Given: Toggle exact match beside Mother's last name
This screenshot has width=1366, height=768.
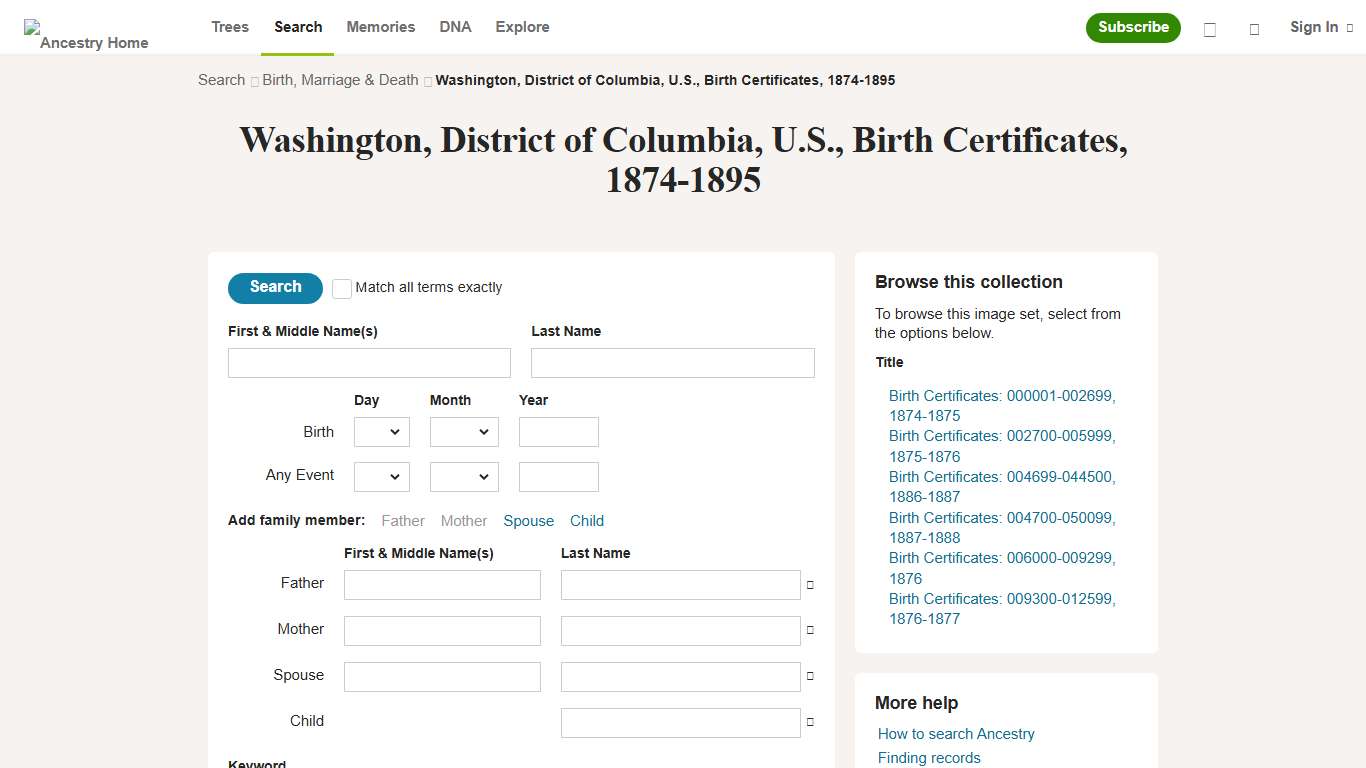Looking at the screenshot, I should (809, 630).
